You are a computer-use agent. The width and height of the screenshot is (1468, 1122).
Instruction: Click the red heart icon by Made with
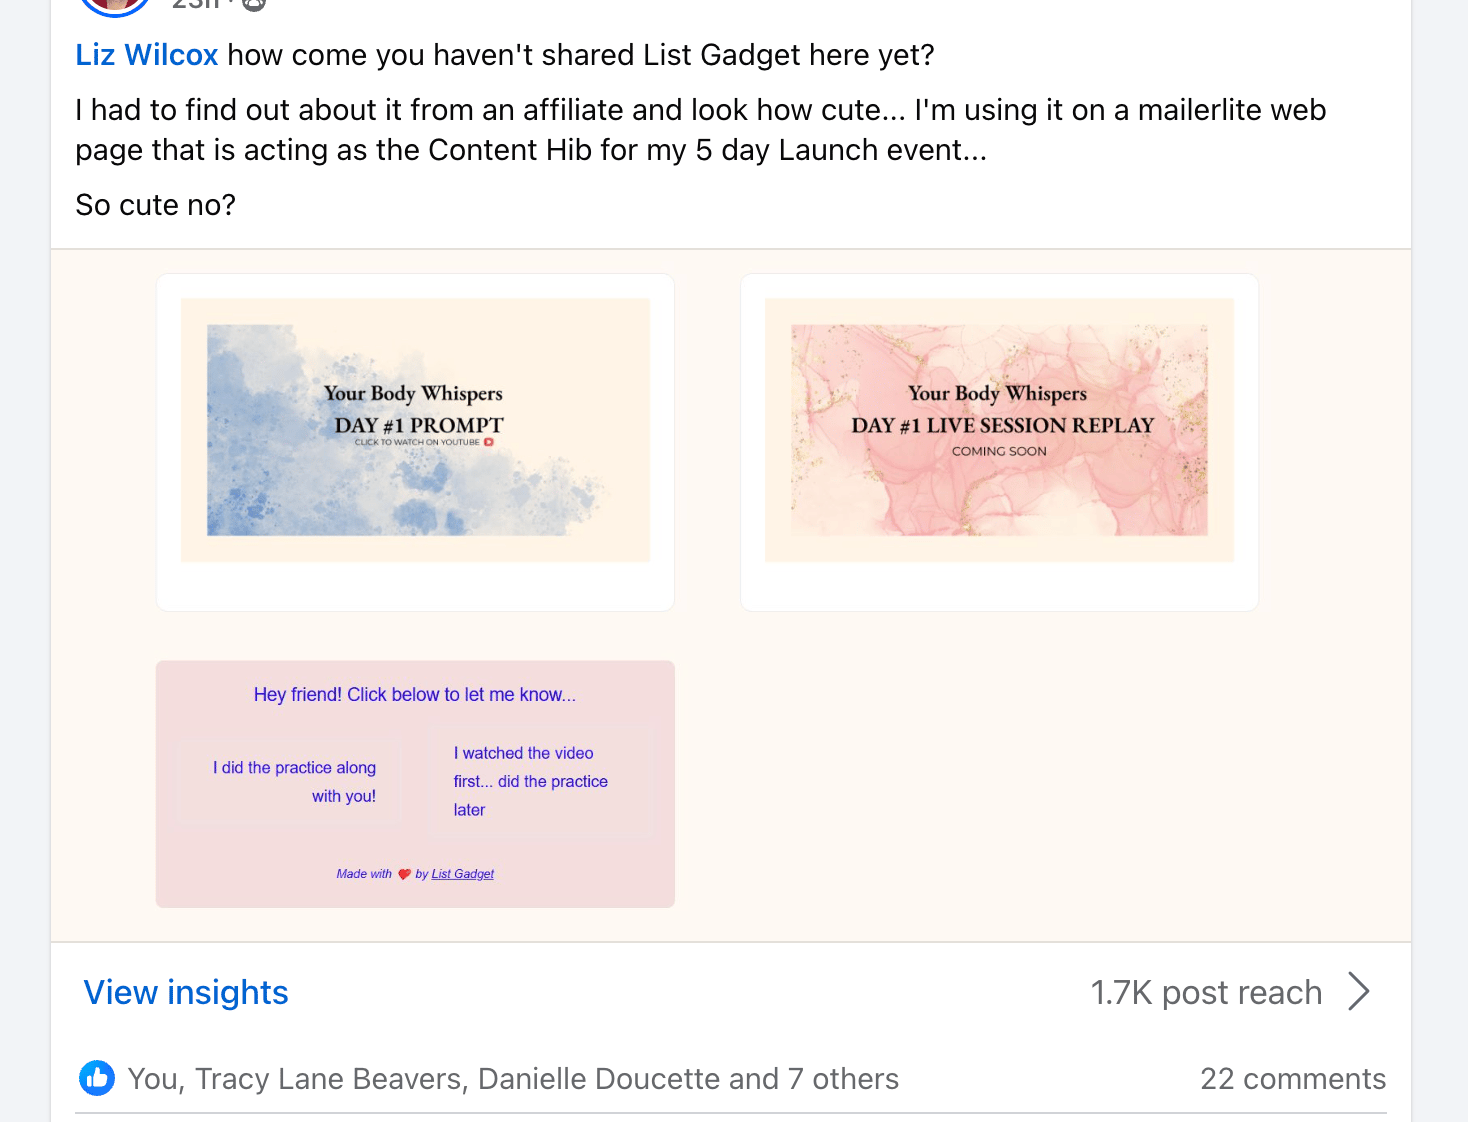pyautogui.click(x=404, y=874)
